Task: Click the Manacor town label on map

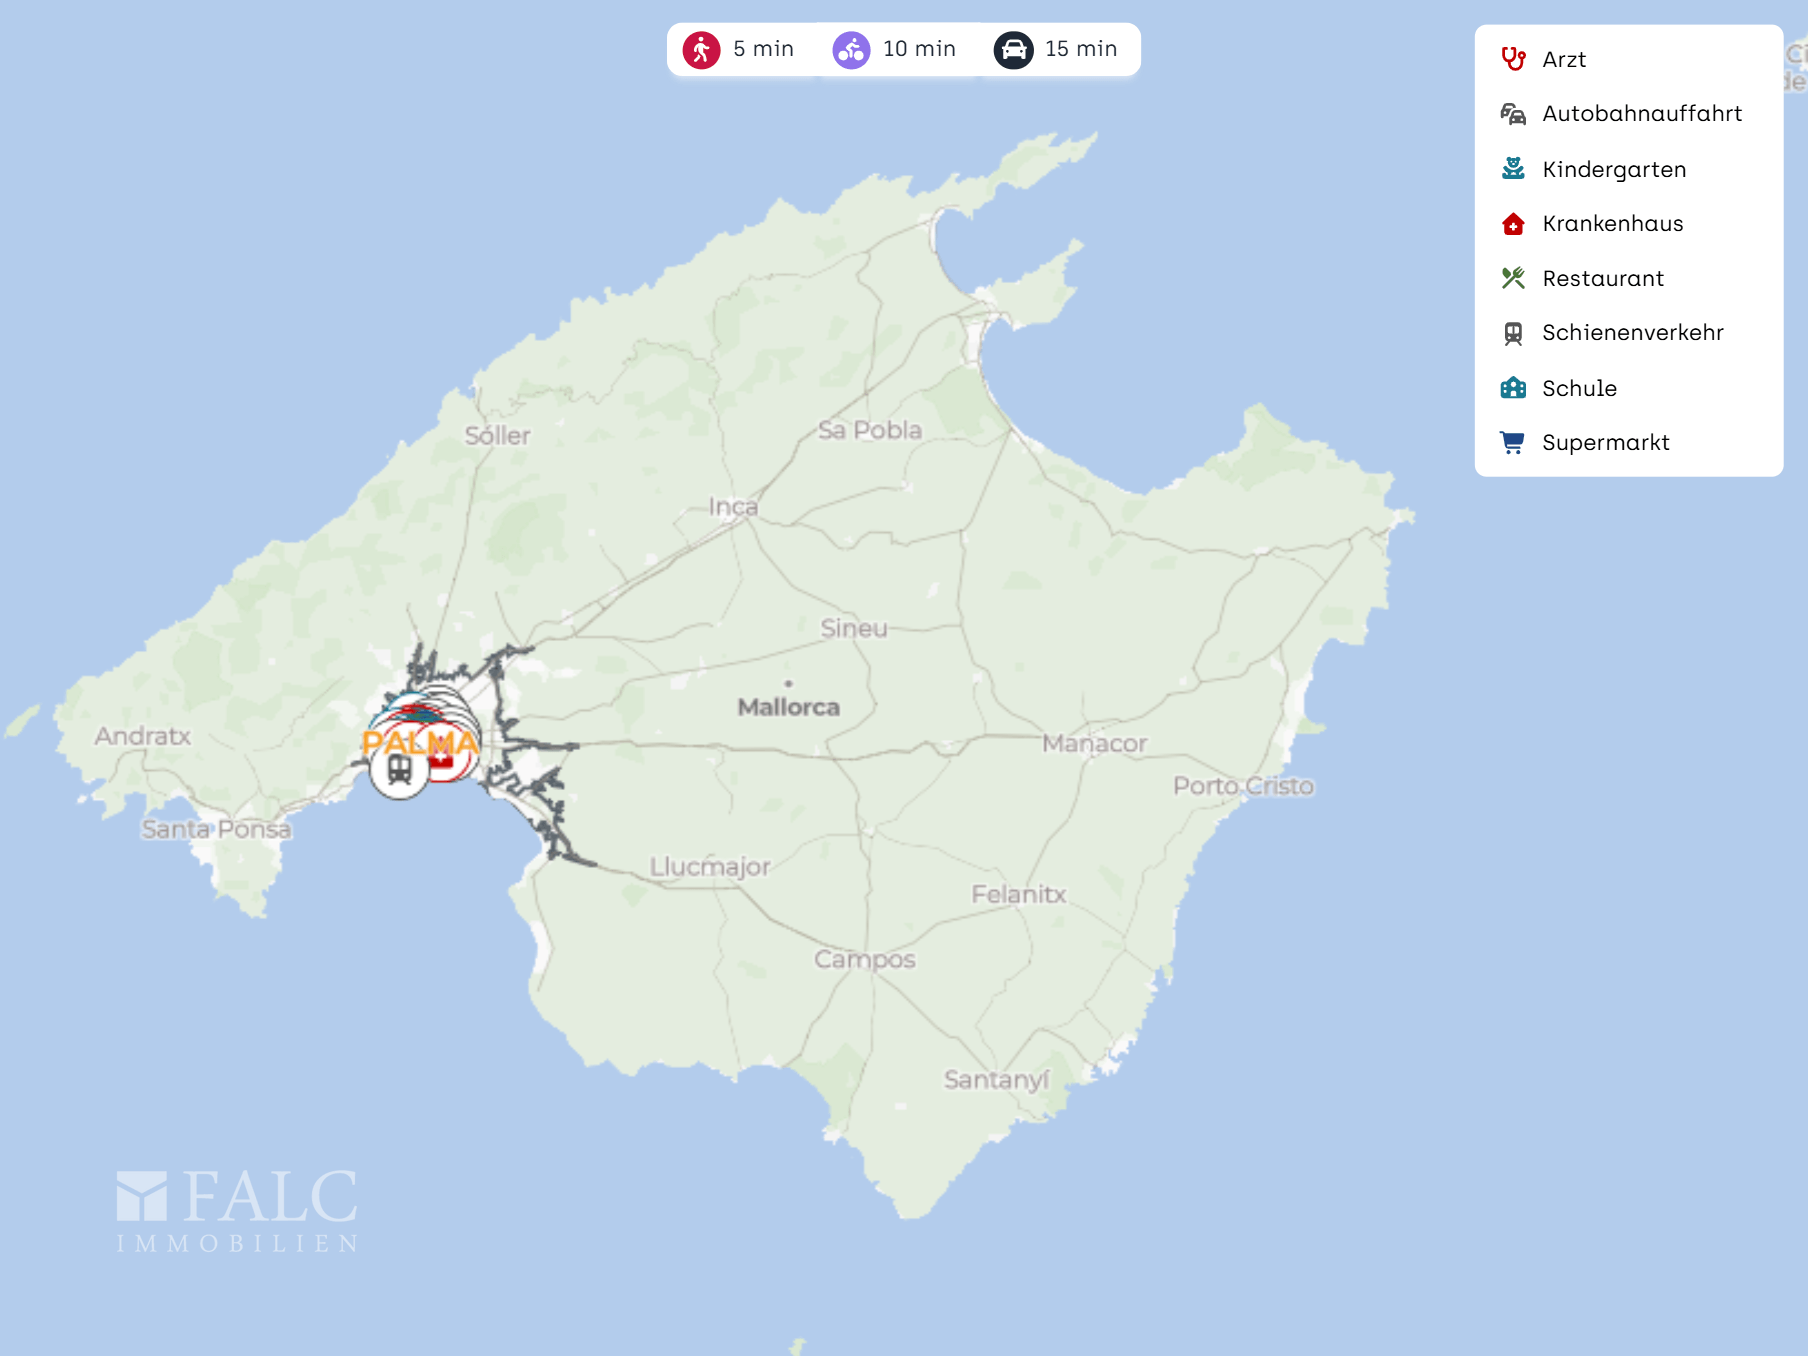Action: coord(1094,744)
